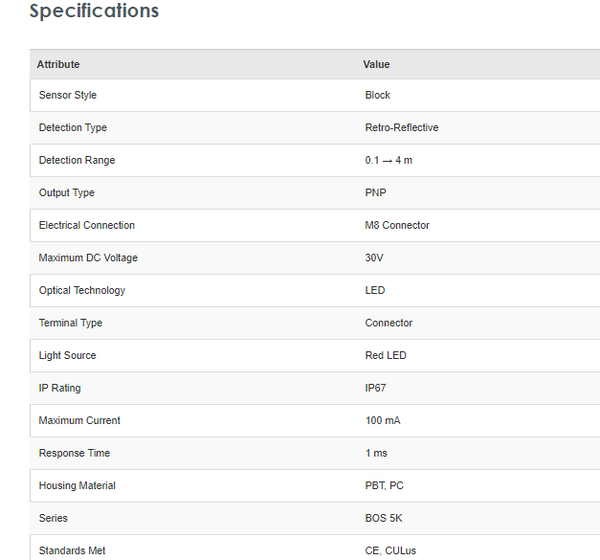Select the Terminal Type attribute label
This screenshot has height=560, width=600.
71,323
